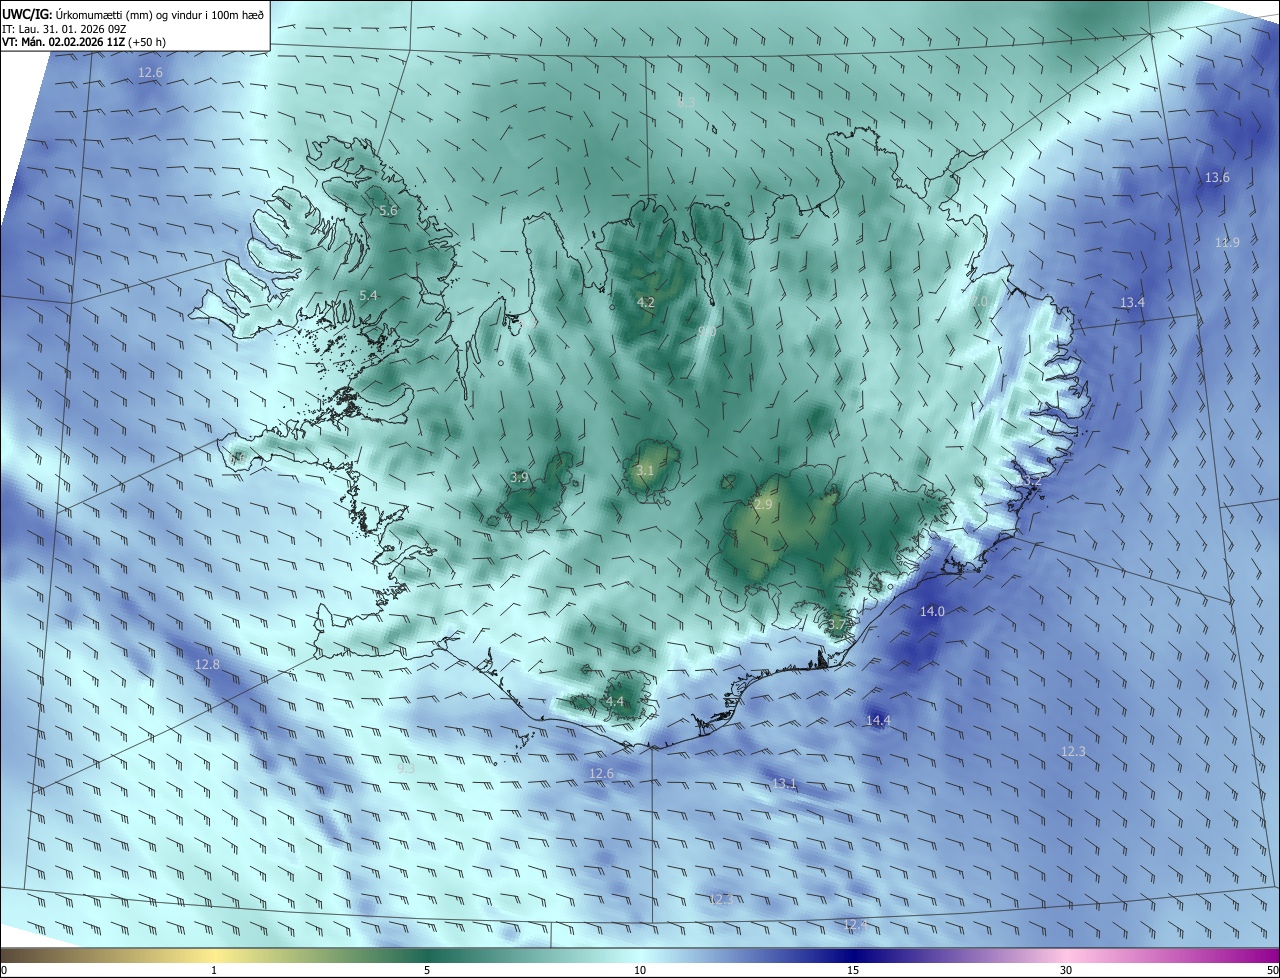
Task: Click the 14.4 precipitation maximum label
Action: point(878,720)
